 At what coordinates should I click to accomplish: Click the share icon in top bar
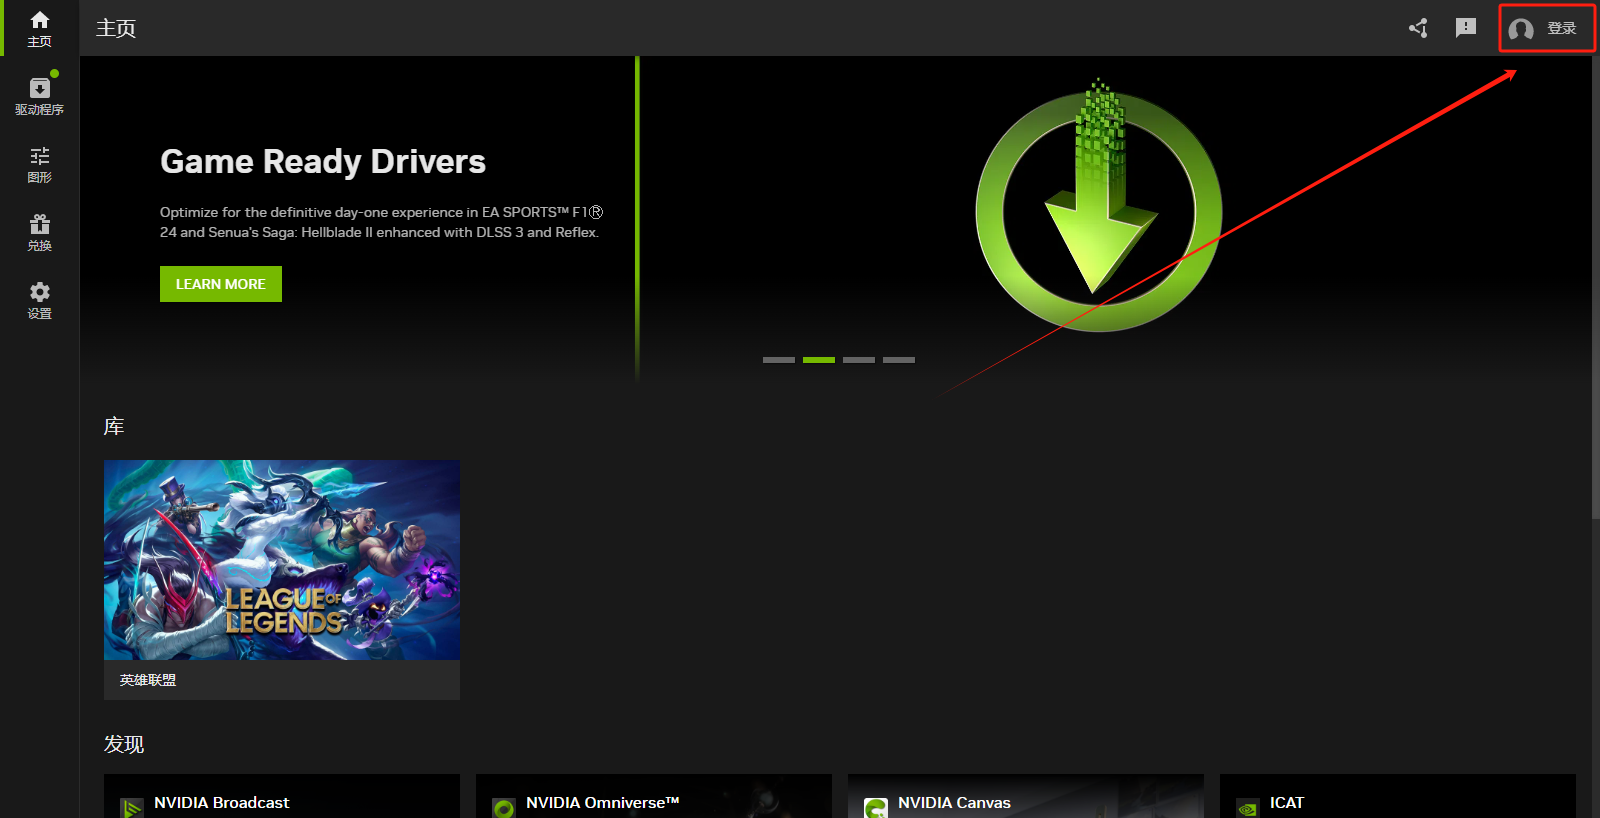pos(1418,28)
